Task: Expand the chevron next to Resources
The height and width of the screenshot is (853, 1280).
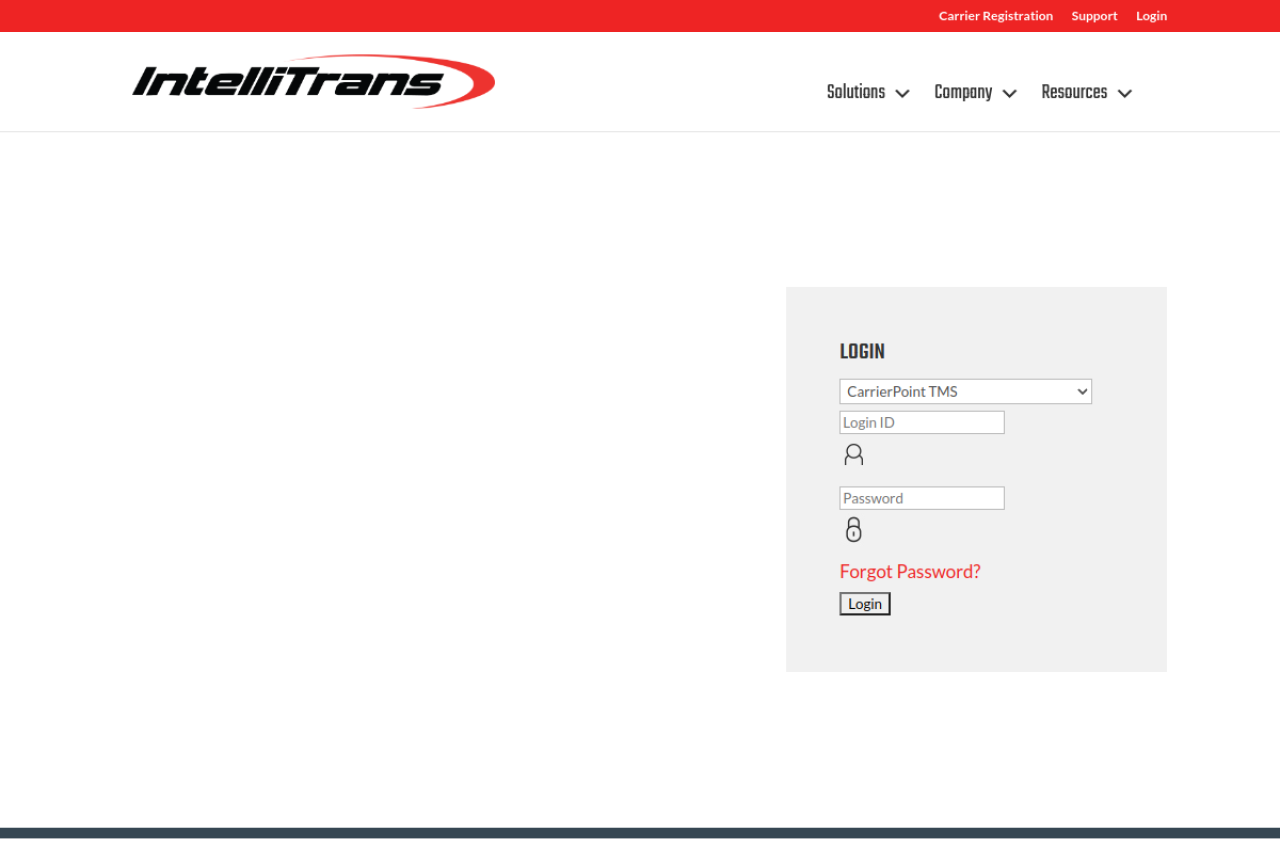Action: pos(1124,93)
